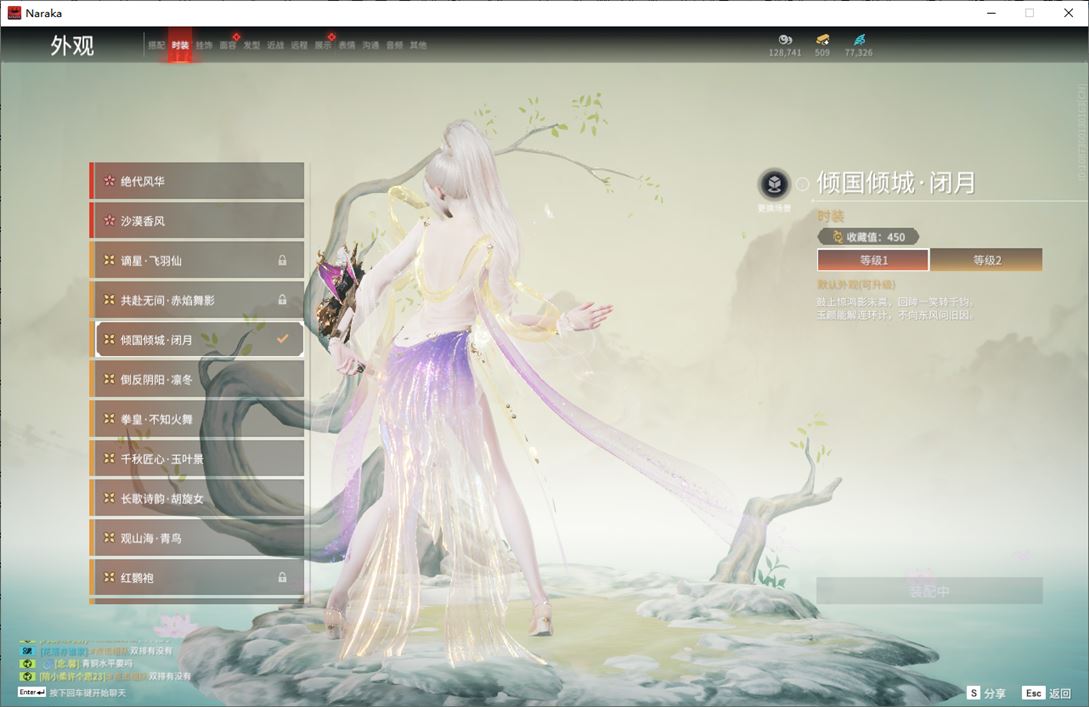The width and height of the screenshot is (1089, 707).
Task: Click the Naraka app icon in the title bar
Action: click(14, 13)
